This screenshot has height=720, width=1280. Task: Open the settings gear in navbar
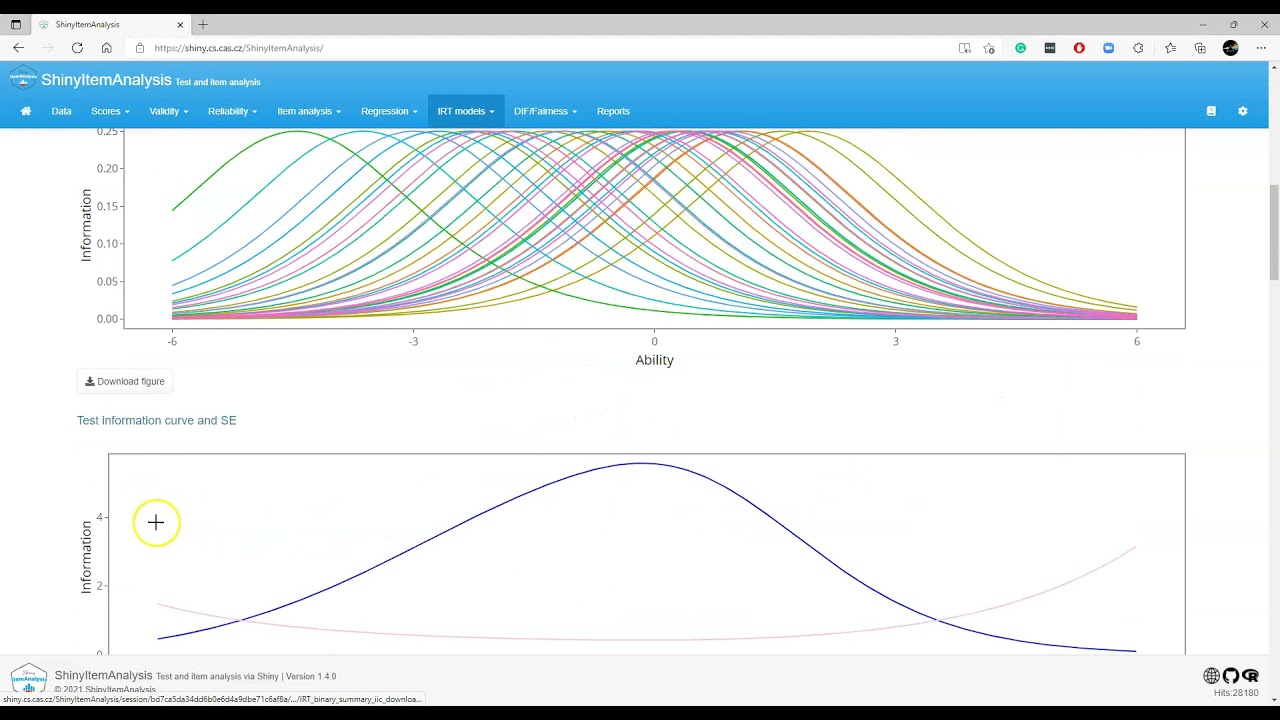tap(1243, 111)
